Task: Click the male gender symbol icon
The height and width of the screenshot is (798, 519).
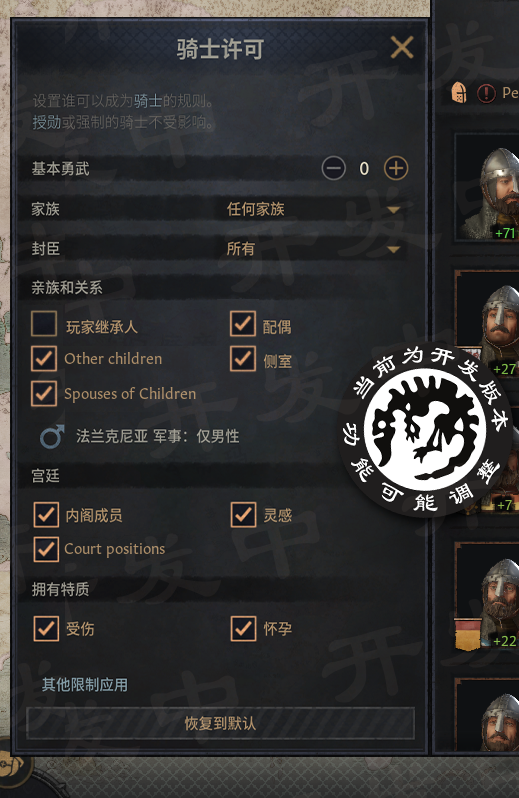Action: (x=52, y=436)
